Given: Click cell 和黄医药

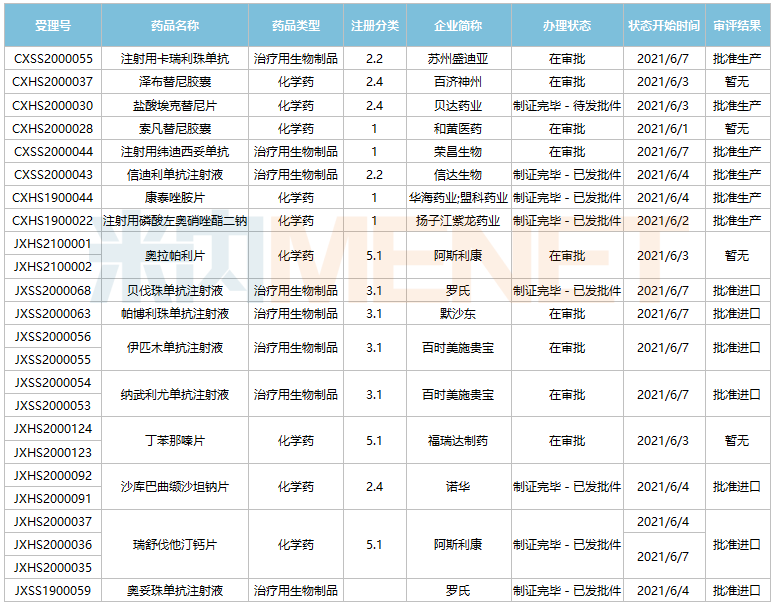Looking at the screenshot, I should pos(458,129).
